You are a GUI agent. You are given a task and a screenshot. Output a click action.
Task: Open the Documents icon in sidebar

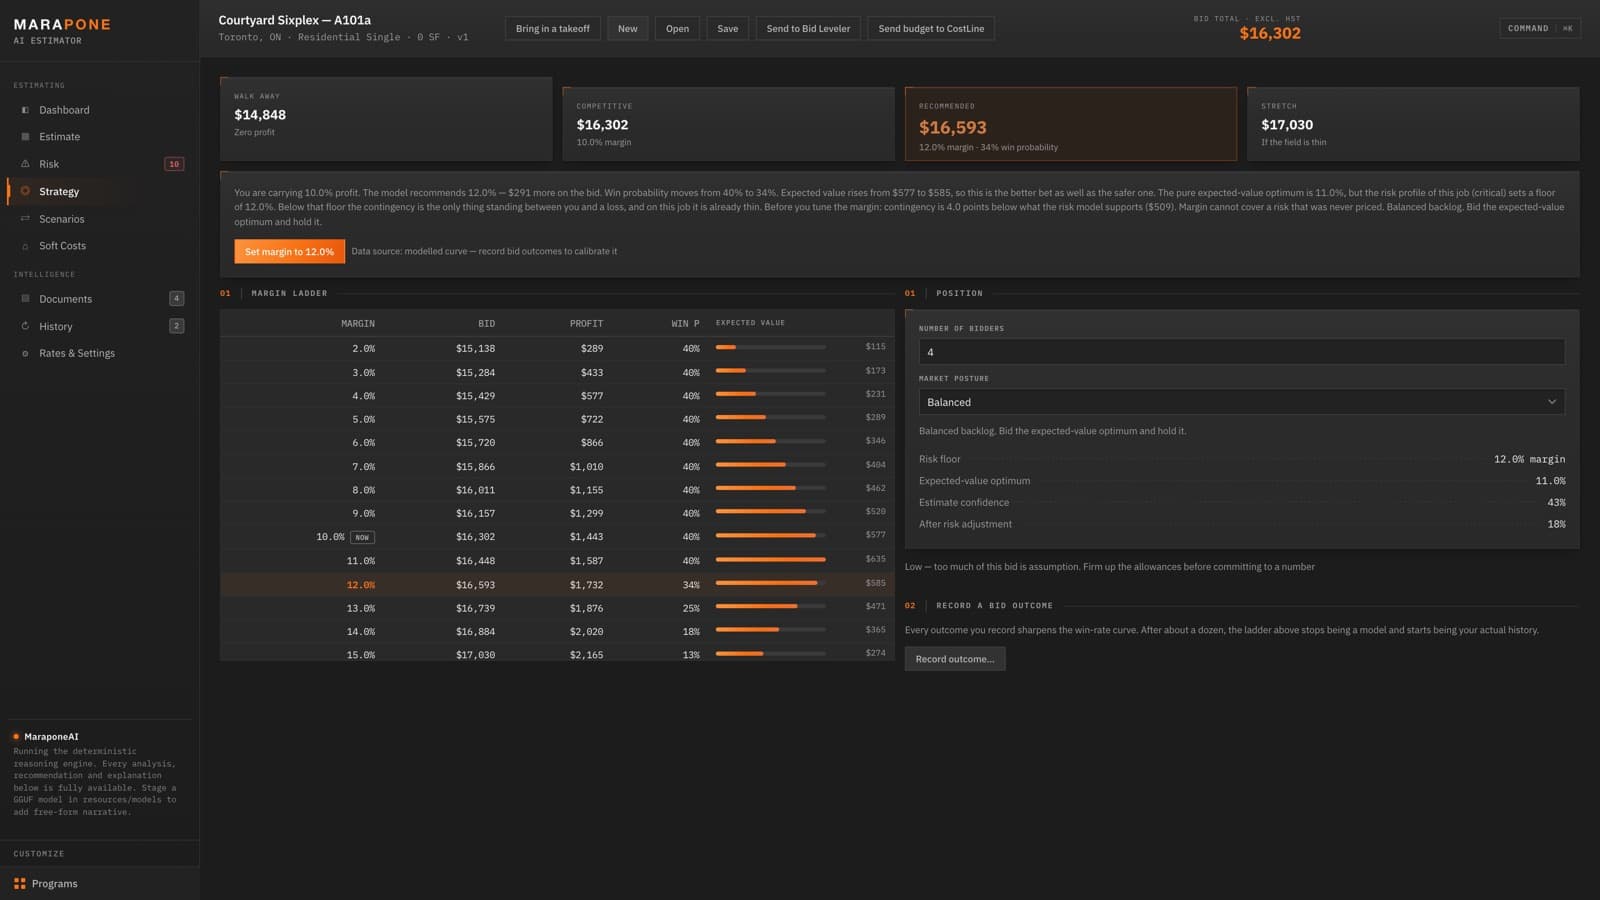25,299
